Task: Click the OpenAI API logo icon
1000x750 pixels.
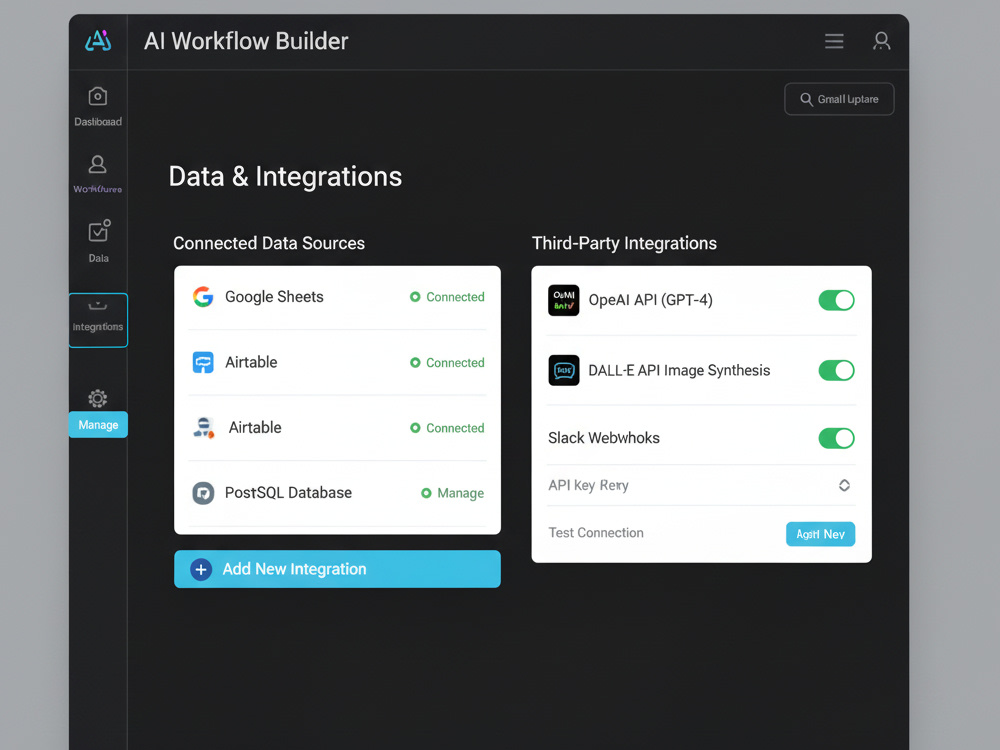Action: click(564, 300)
